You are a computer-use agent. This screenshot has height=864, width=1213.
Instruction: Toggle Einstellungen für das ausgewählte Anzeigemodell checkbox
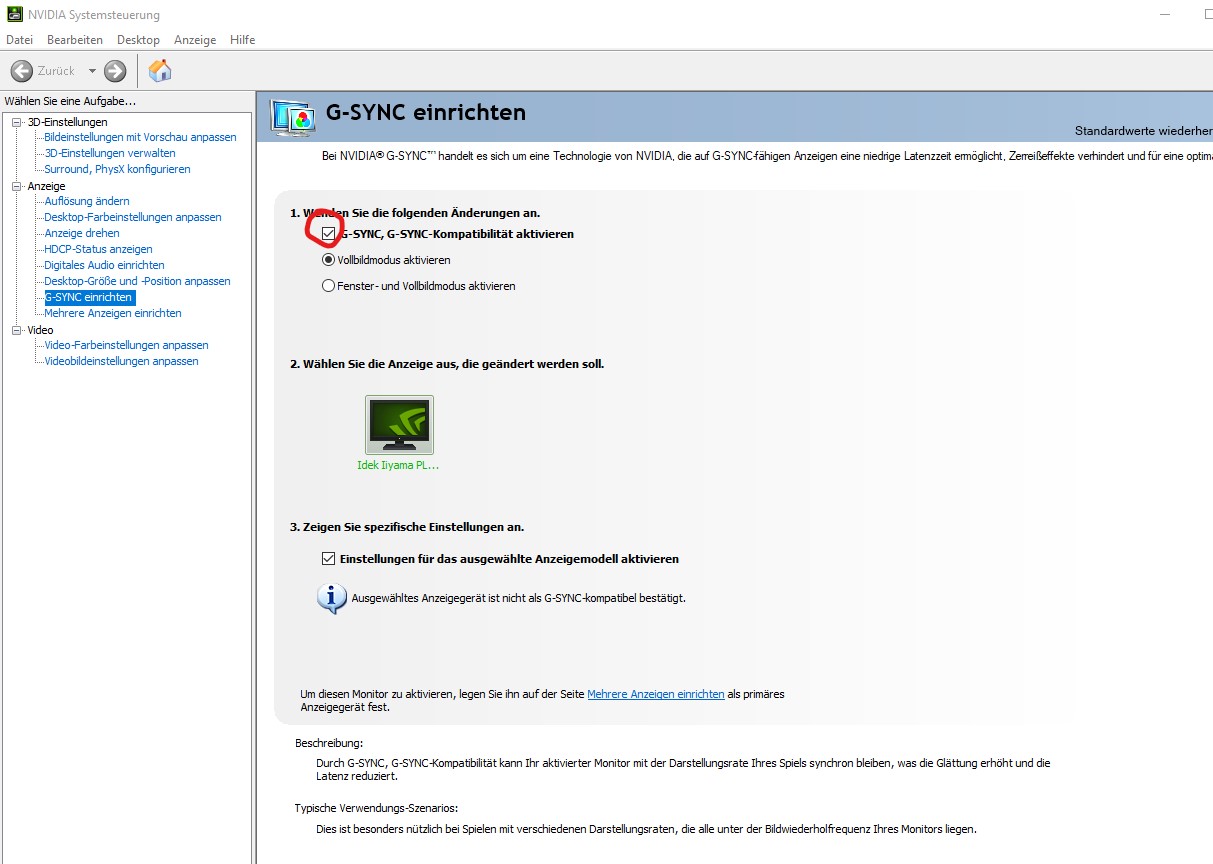329,558
